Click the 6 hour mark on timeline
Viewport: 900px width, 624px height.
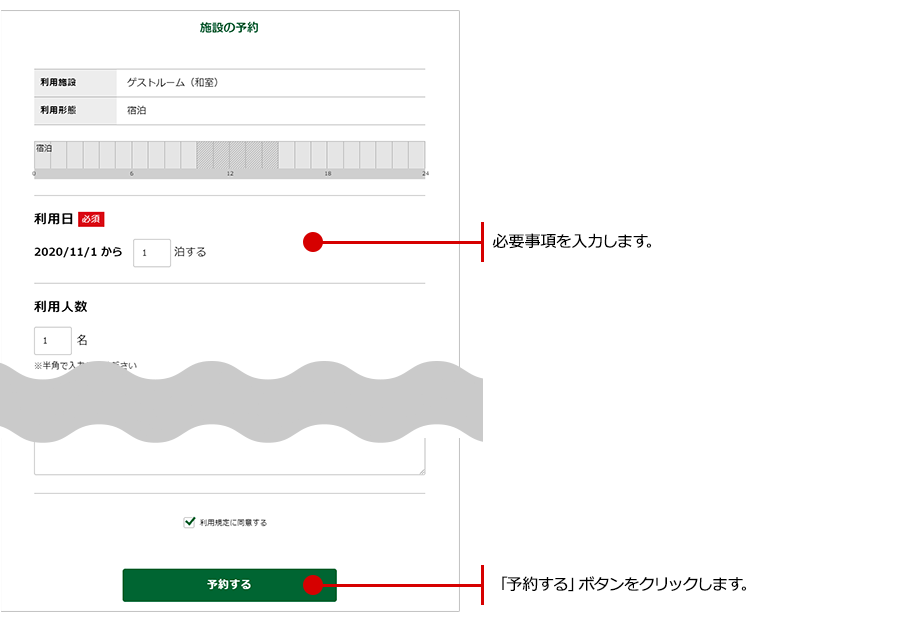point(132,174)
